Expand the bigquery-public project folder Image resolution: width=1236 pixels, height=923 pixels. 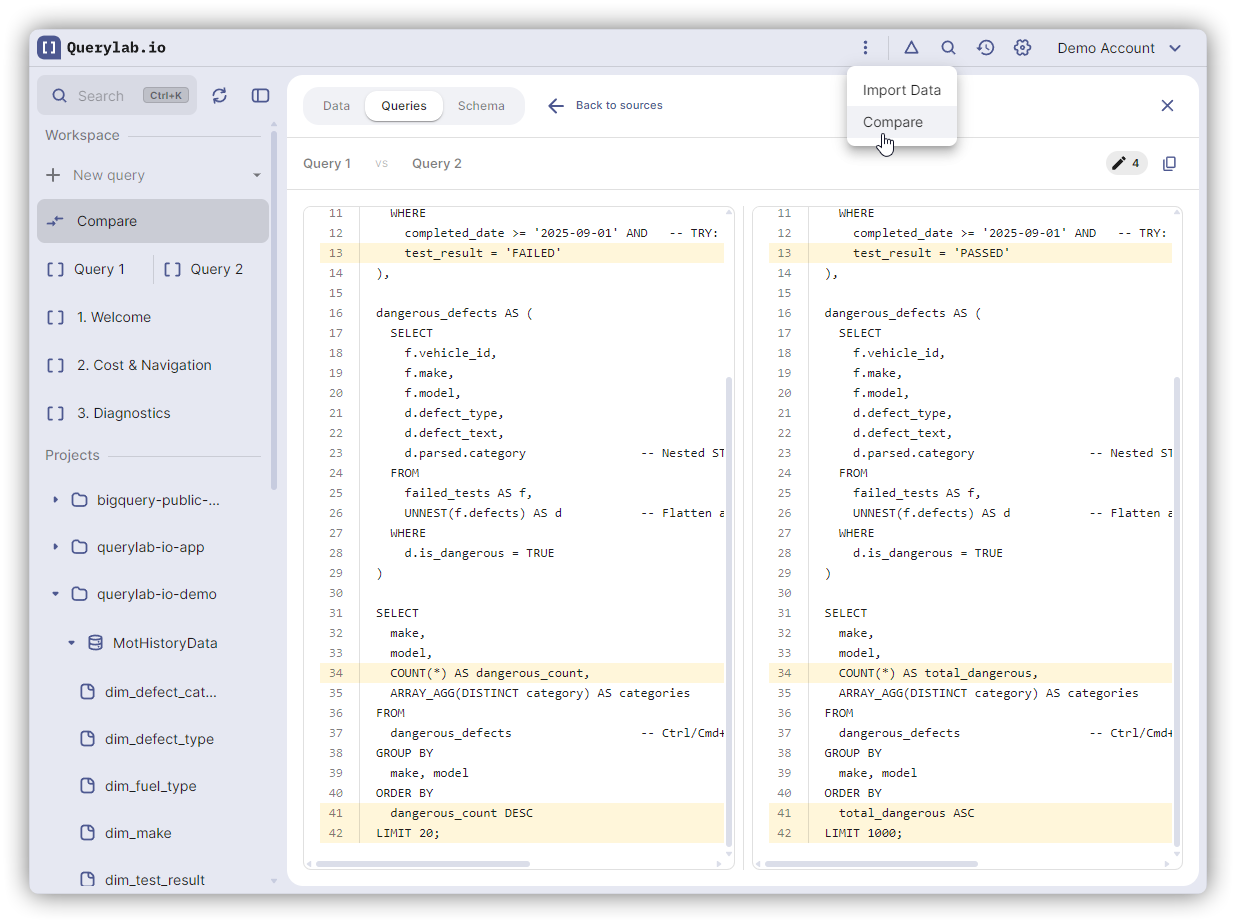point(56,500)
